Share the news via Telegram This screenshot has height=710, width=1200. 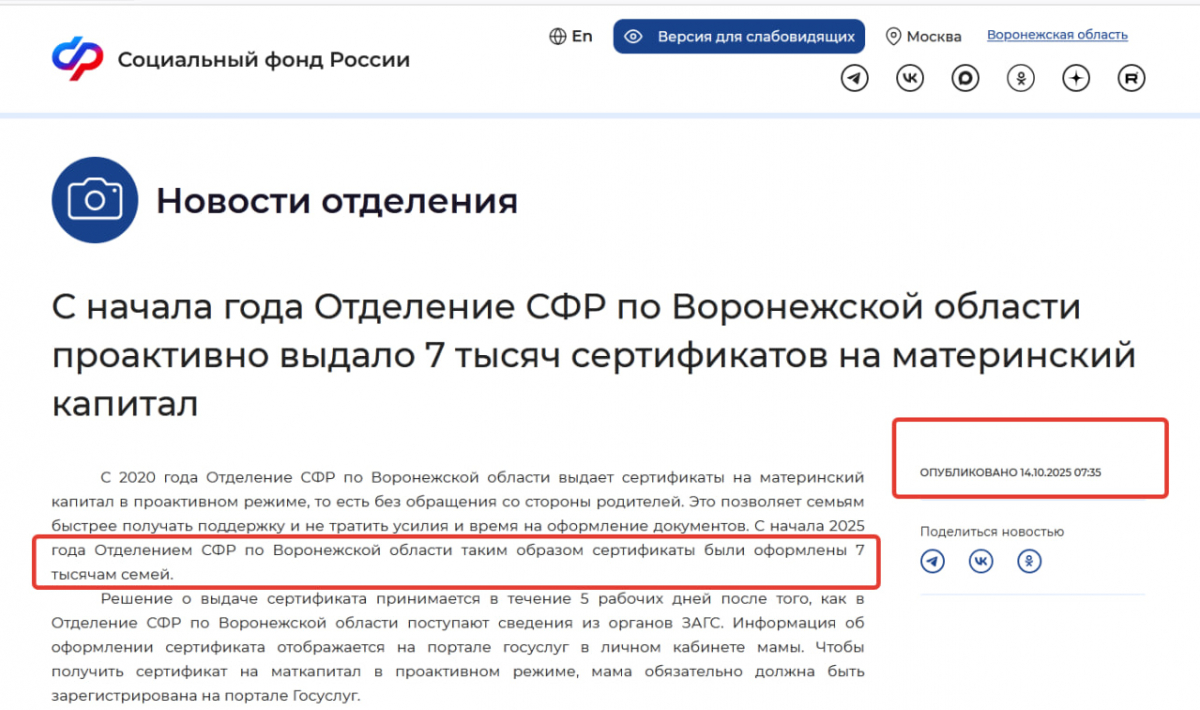point(932,562)
